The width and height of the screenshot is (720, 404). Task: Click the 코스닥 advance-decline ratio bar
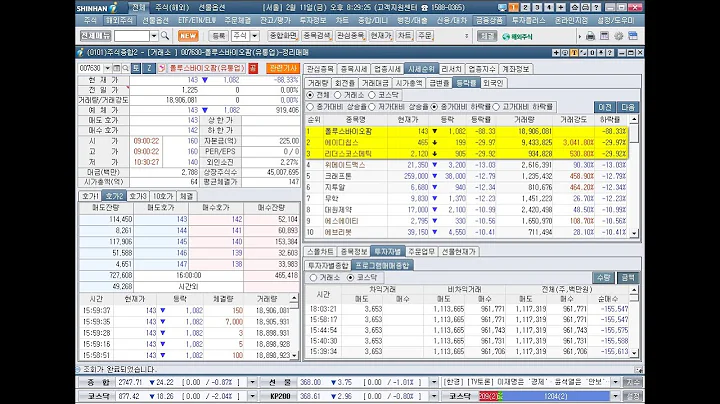point(545,396)
